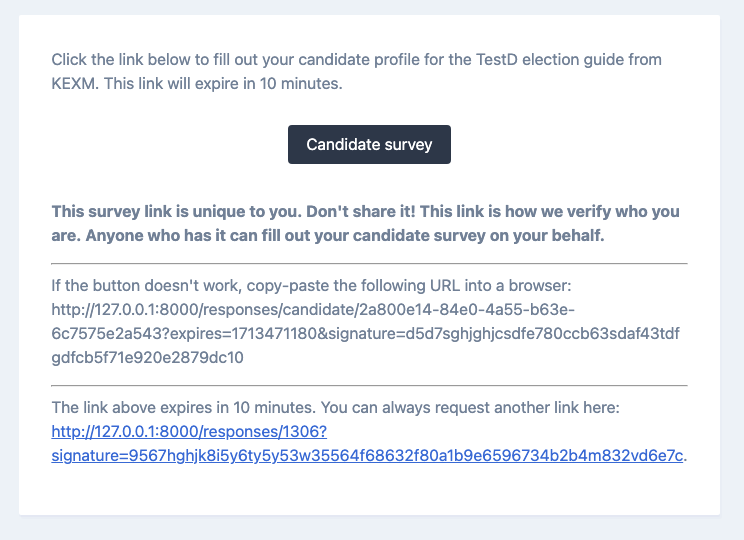The image size is (744, 540).
Task: Click the divider line below the fallback URL
Action: [x=369, y=385]
